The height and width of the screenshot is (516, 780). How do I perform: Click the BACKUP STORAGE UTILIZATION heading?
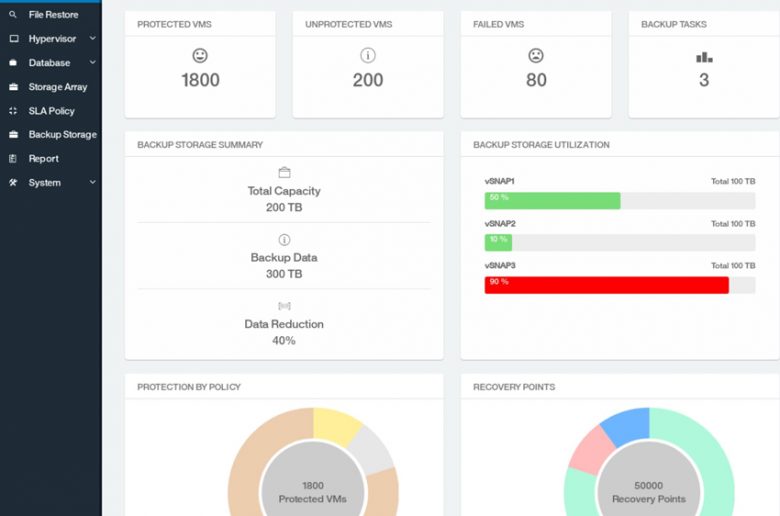click(x=541, y=145)
